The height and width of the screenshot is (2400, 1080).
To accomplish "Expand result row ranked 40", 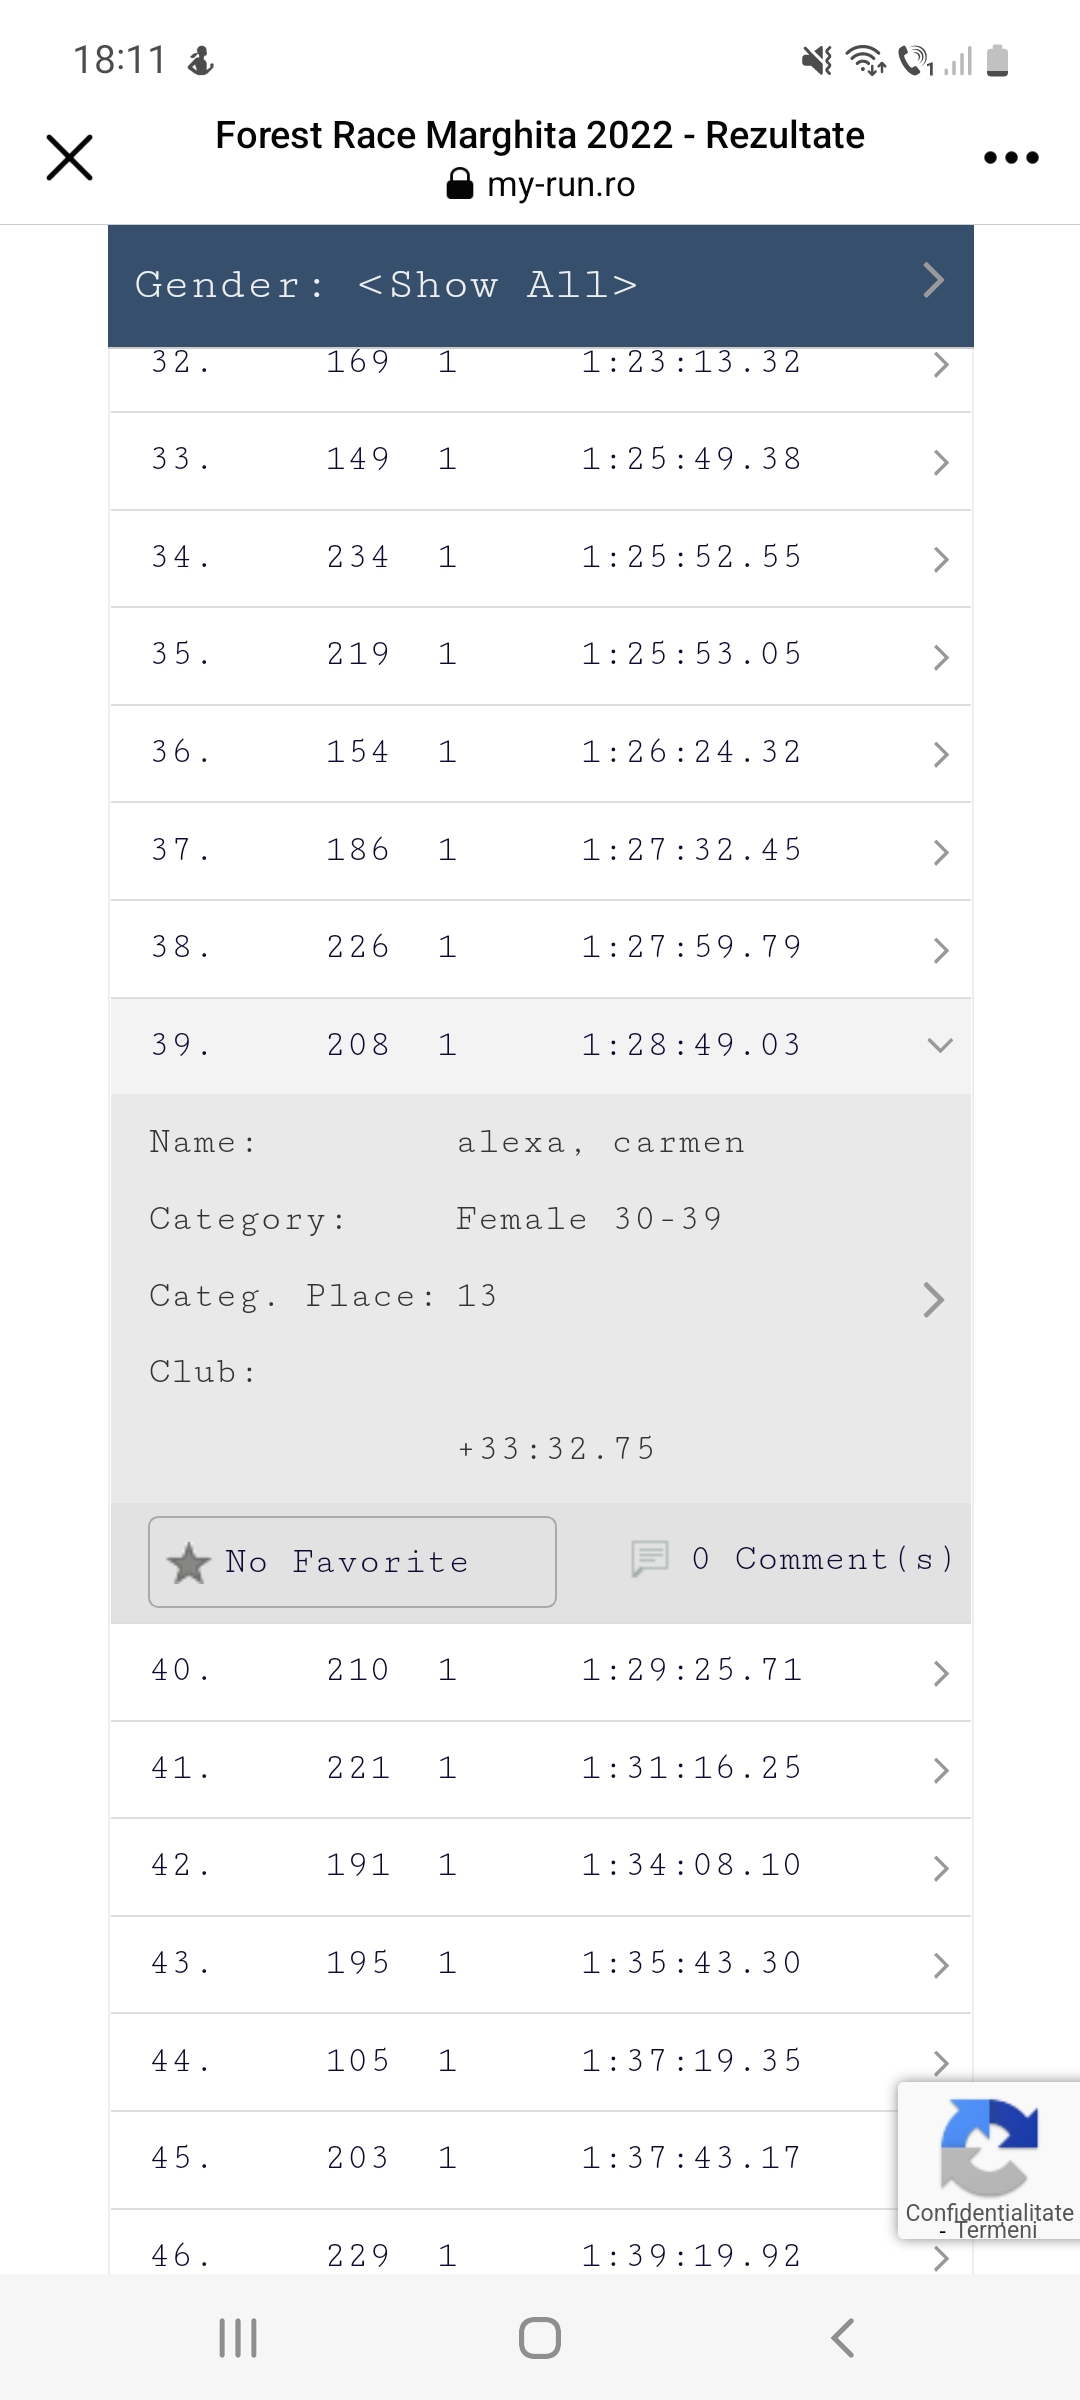I will tap(540, 1671).
